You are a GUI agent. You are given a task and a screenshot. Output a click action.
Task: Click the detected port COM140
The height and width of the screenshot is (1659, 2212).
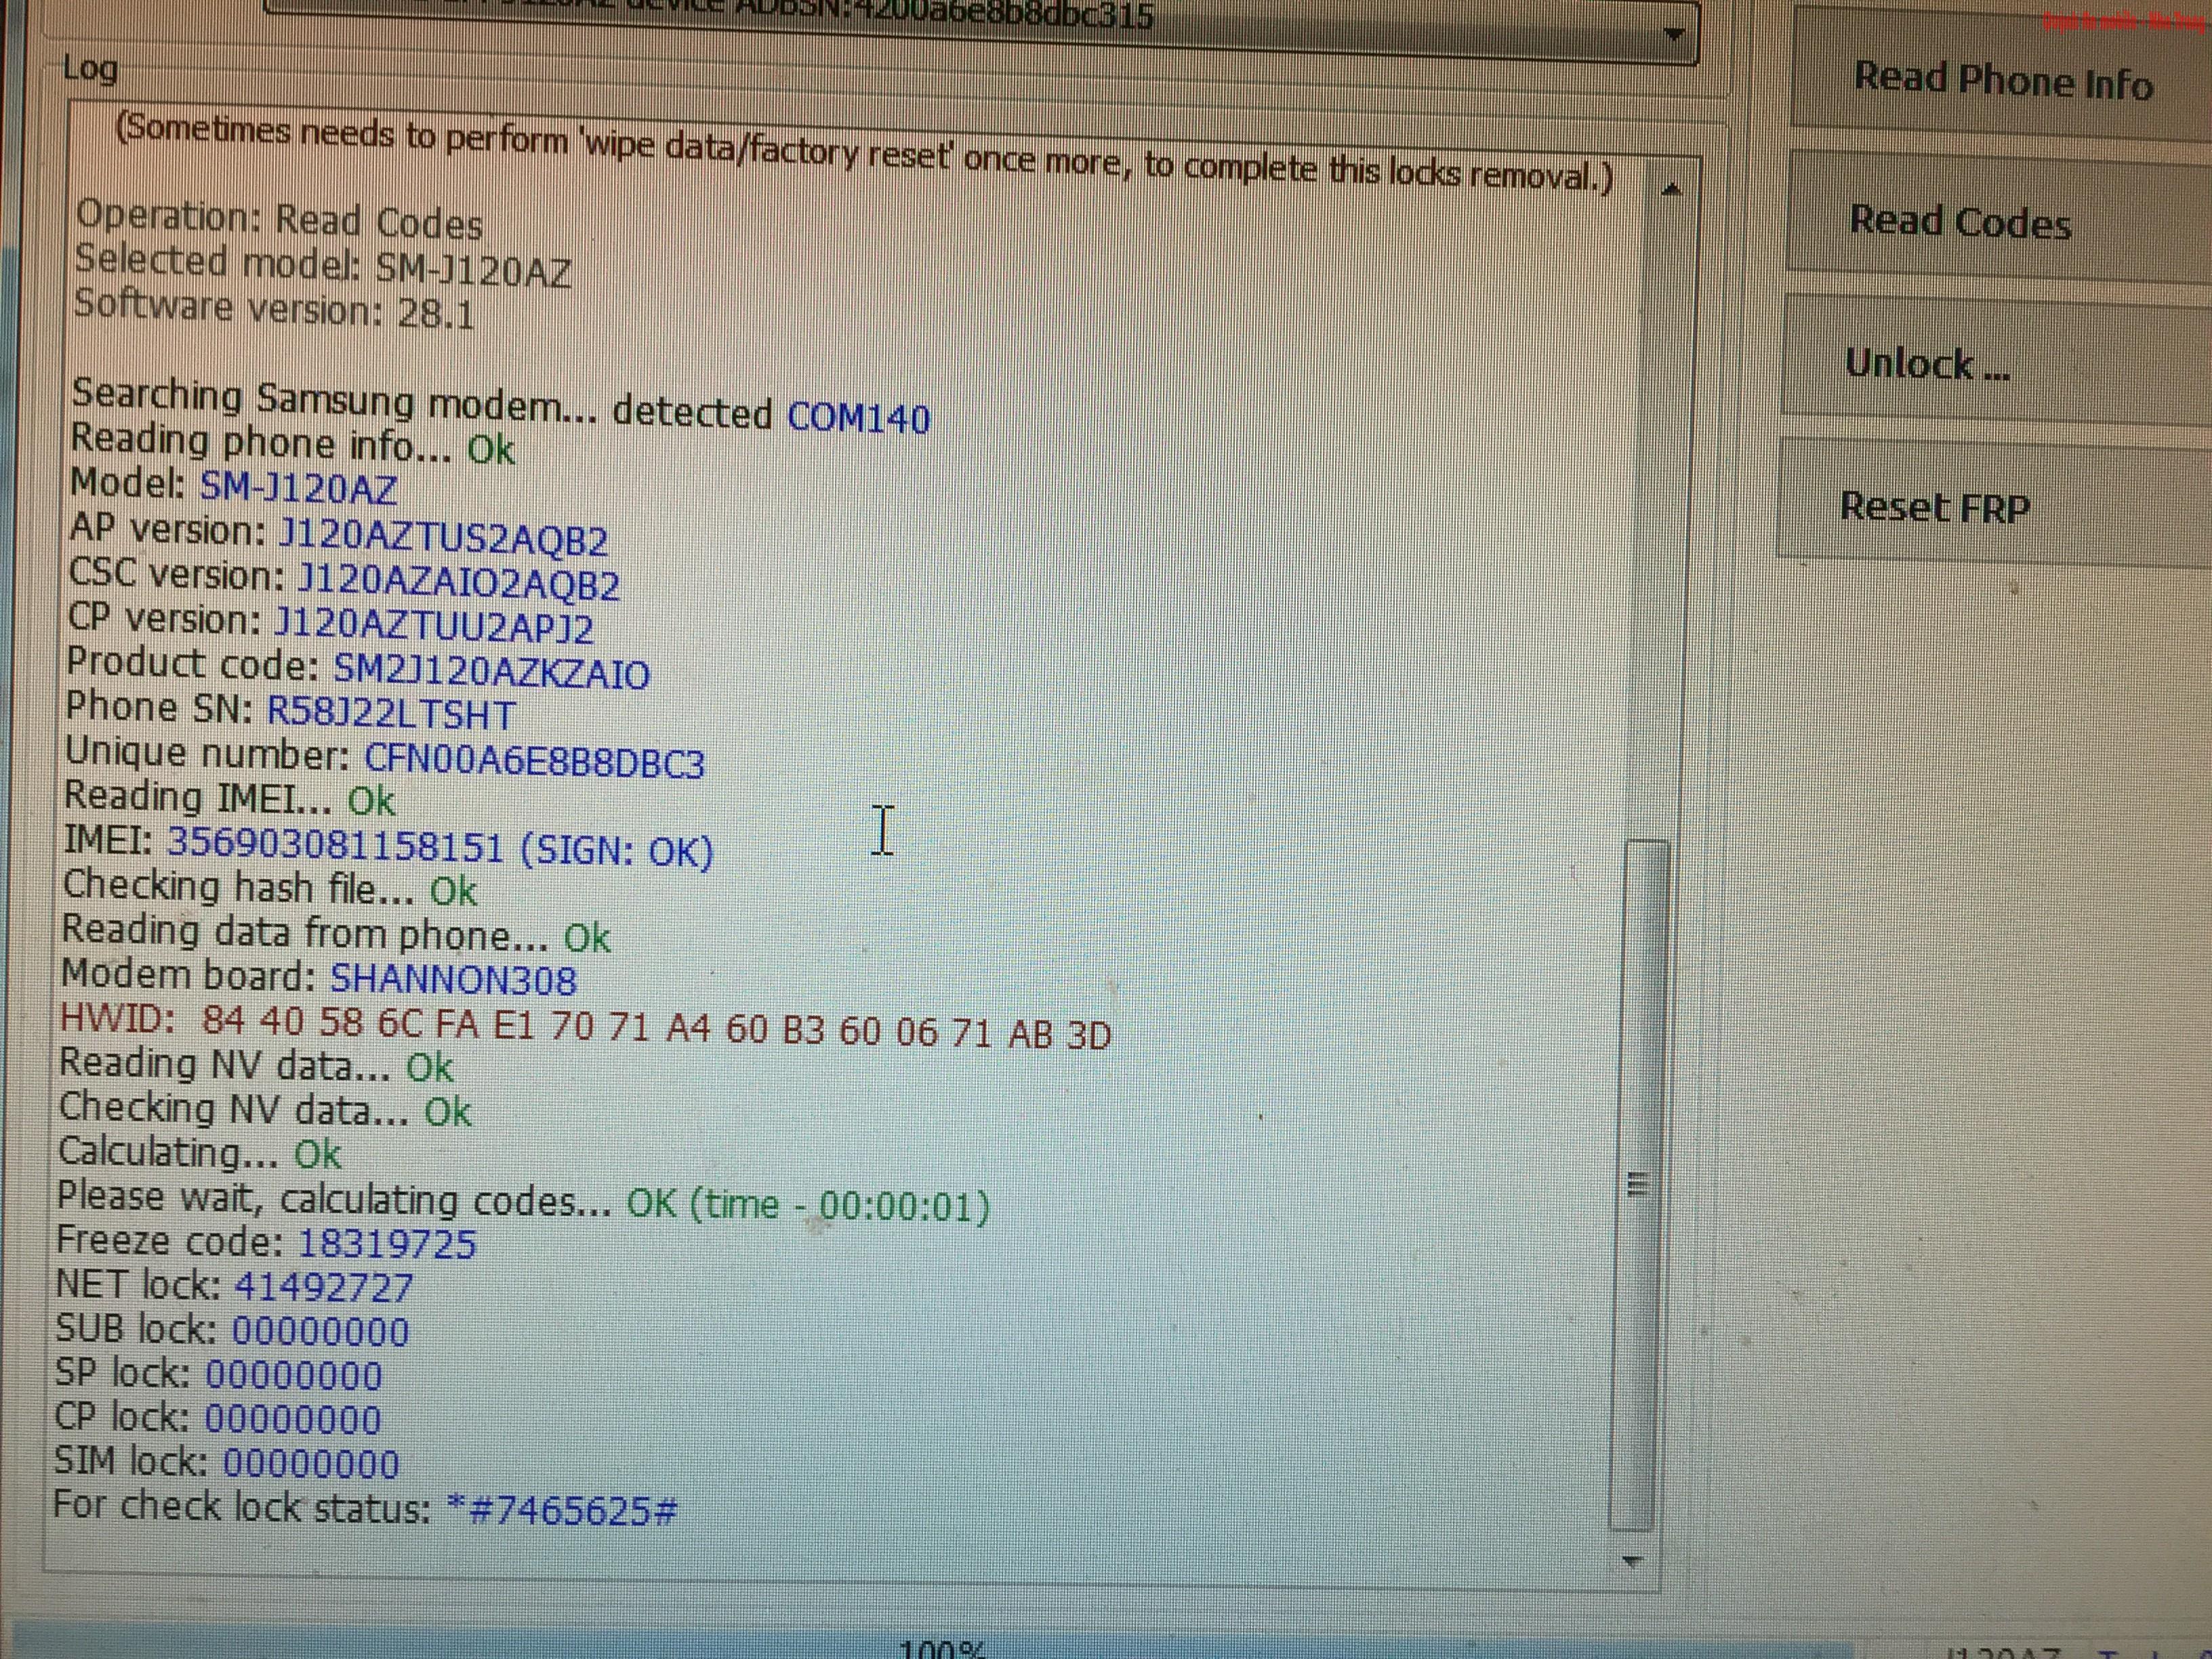click(859, 416)
